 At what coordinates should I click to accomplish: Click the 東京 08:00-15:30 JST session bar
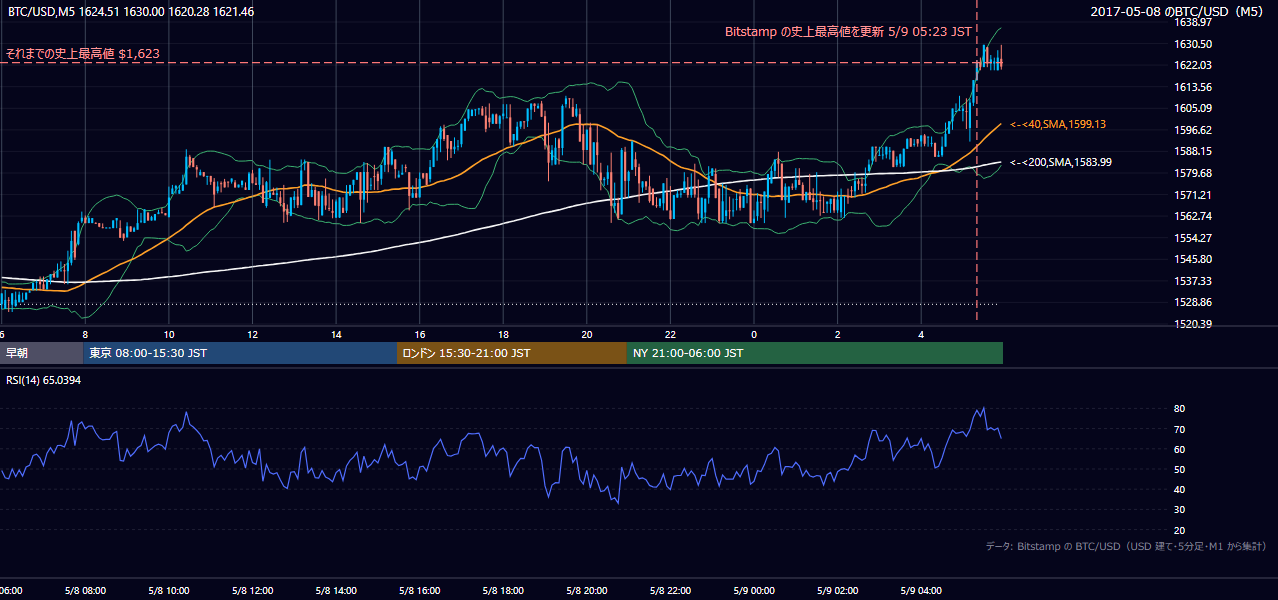(240, 353)
